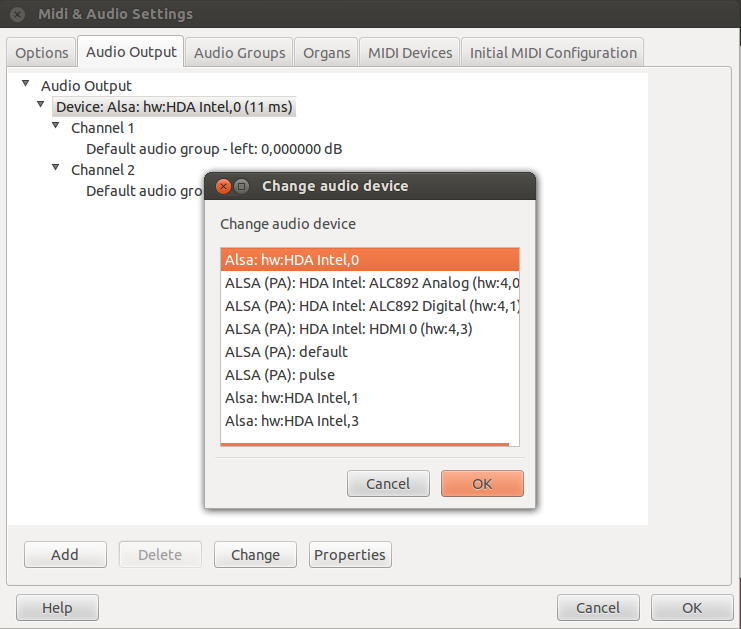Image resolution: width=741 pixels, height=629 pixels.
Task: Click OK in Change audio device dialog
Action: click(x=482, y=483)
